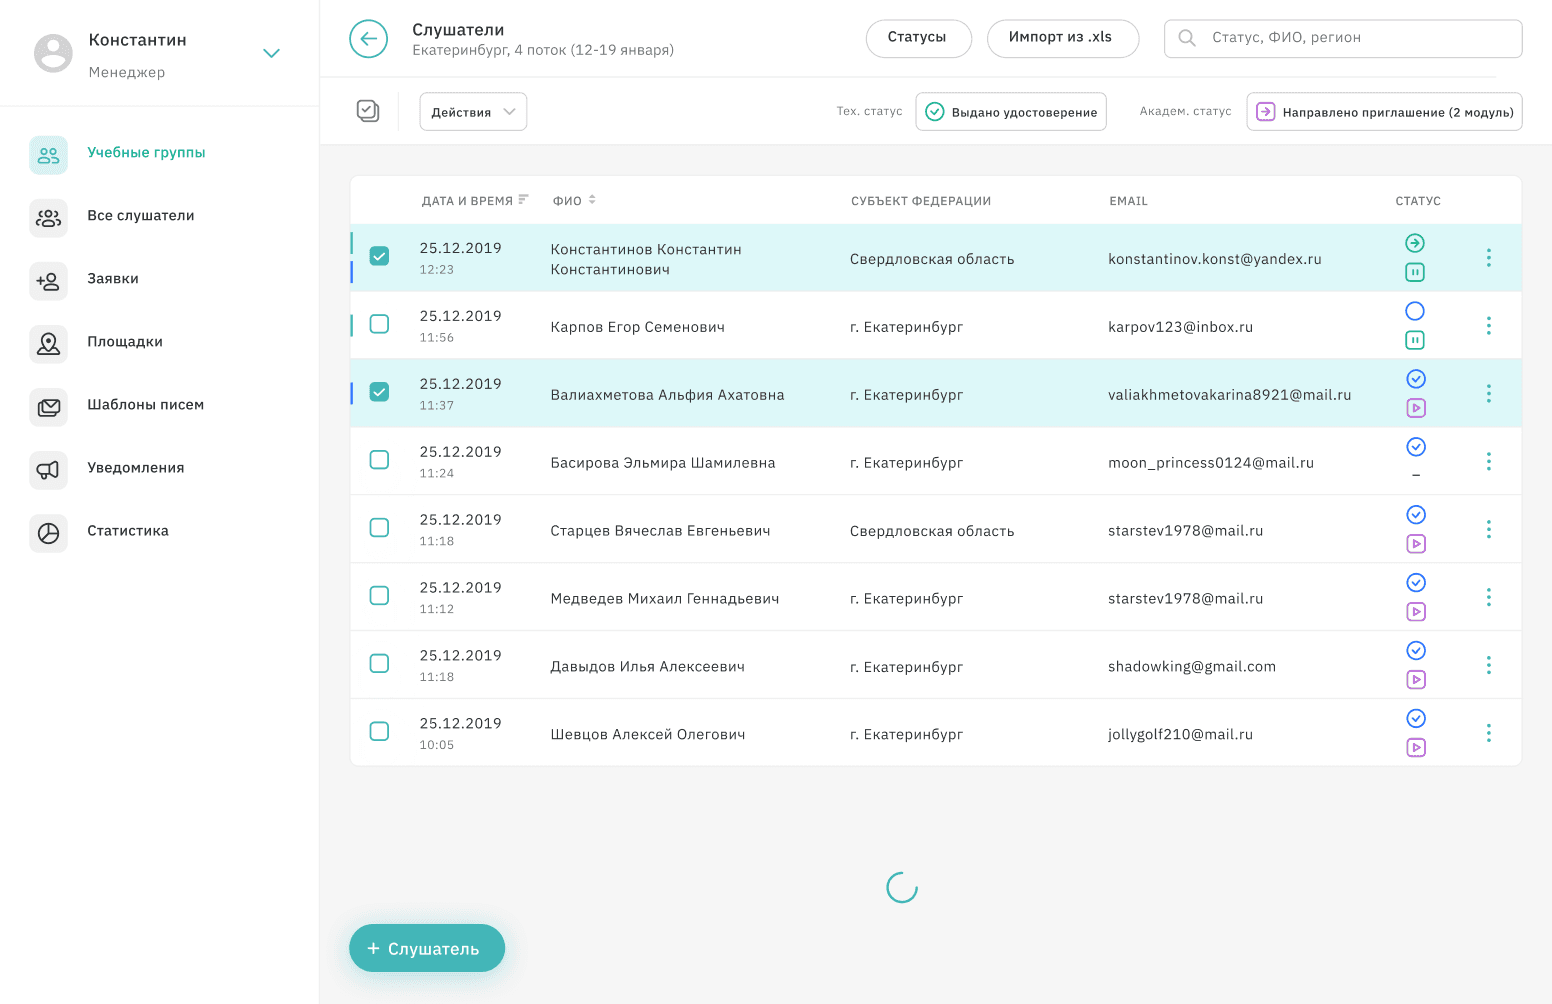Open Все слушатели in sidebar
The image size is (1552, 1004).
140,216
